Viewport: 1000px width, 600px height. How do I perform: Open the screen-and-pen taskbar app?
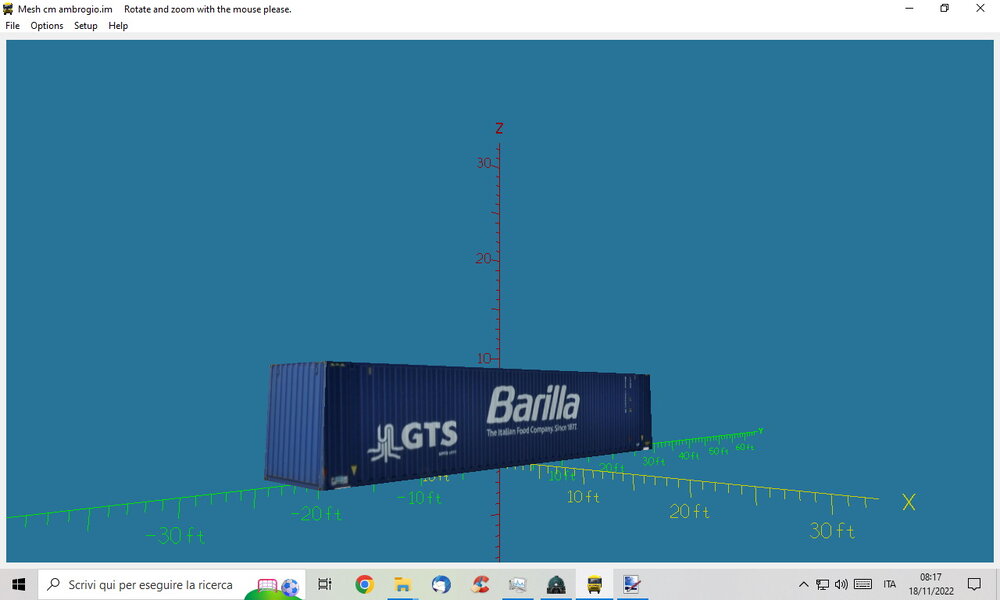(x=632, y=584)
